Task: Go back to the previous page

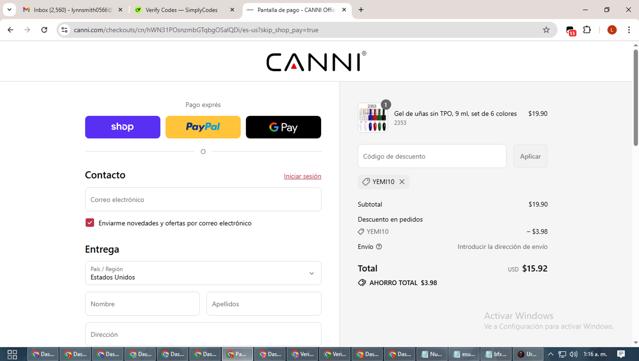Action: (x=11, y=30)
